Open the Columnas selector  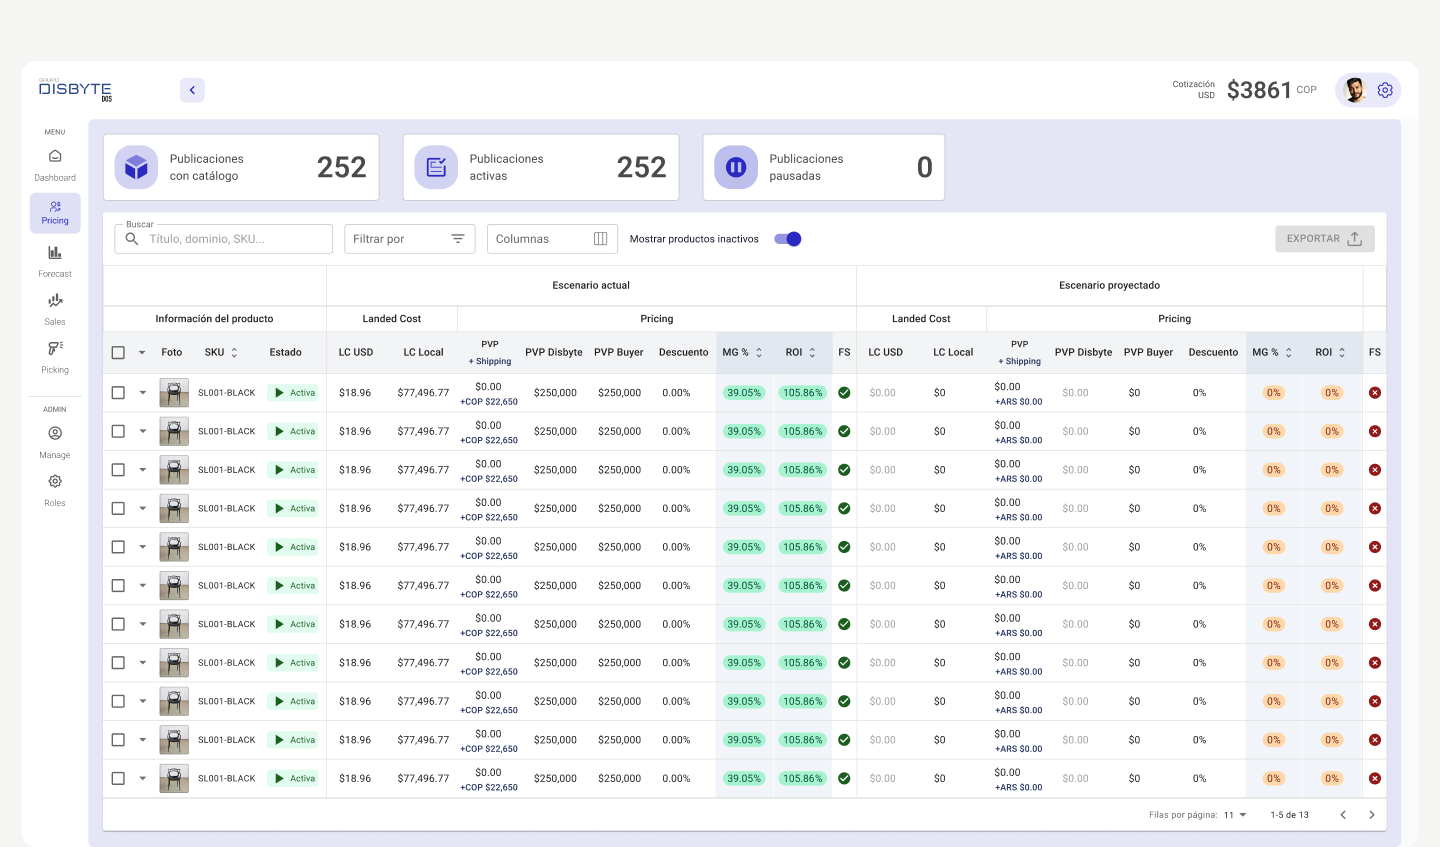point(552,239)
